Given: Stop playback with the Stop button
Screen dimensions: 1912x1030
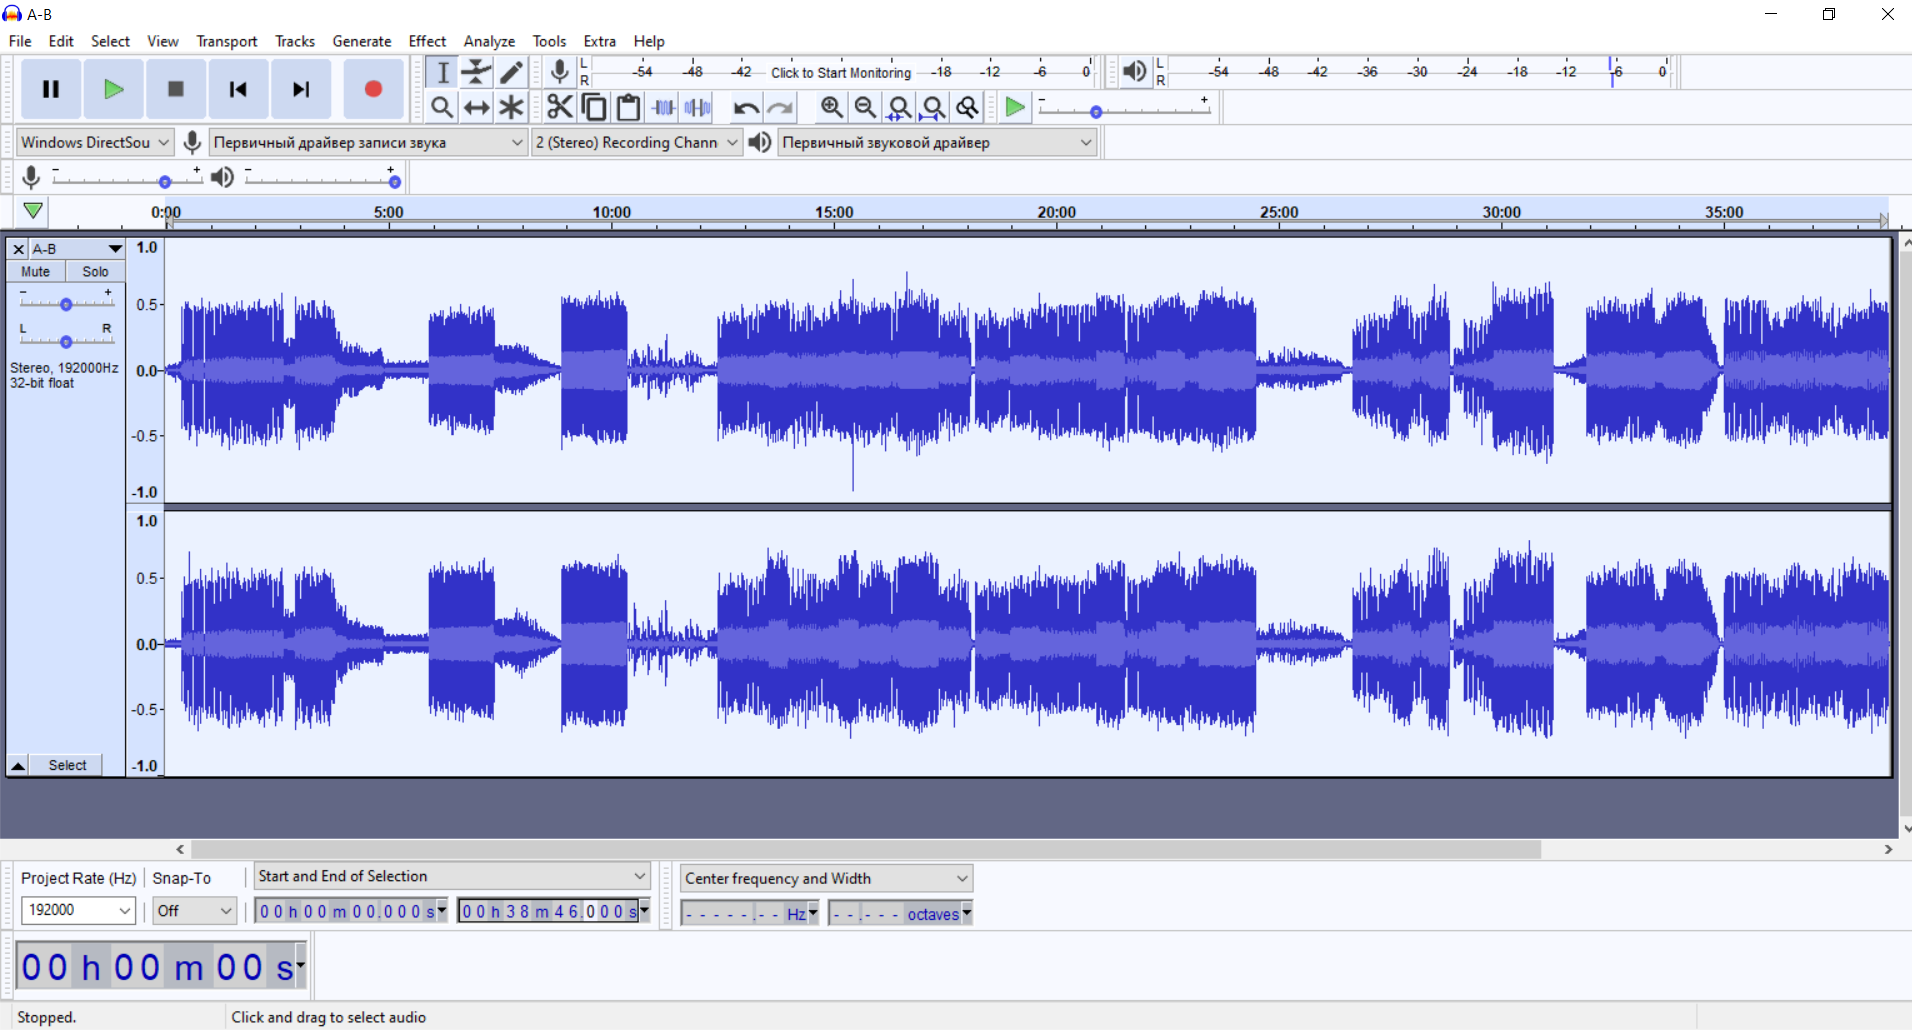Looking at the screenshot, I should 176,89.
